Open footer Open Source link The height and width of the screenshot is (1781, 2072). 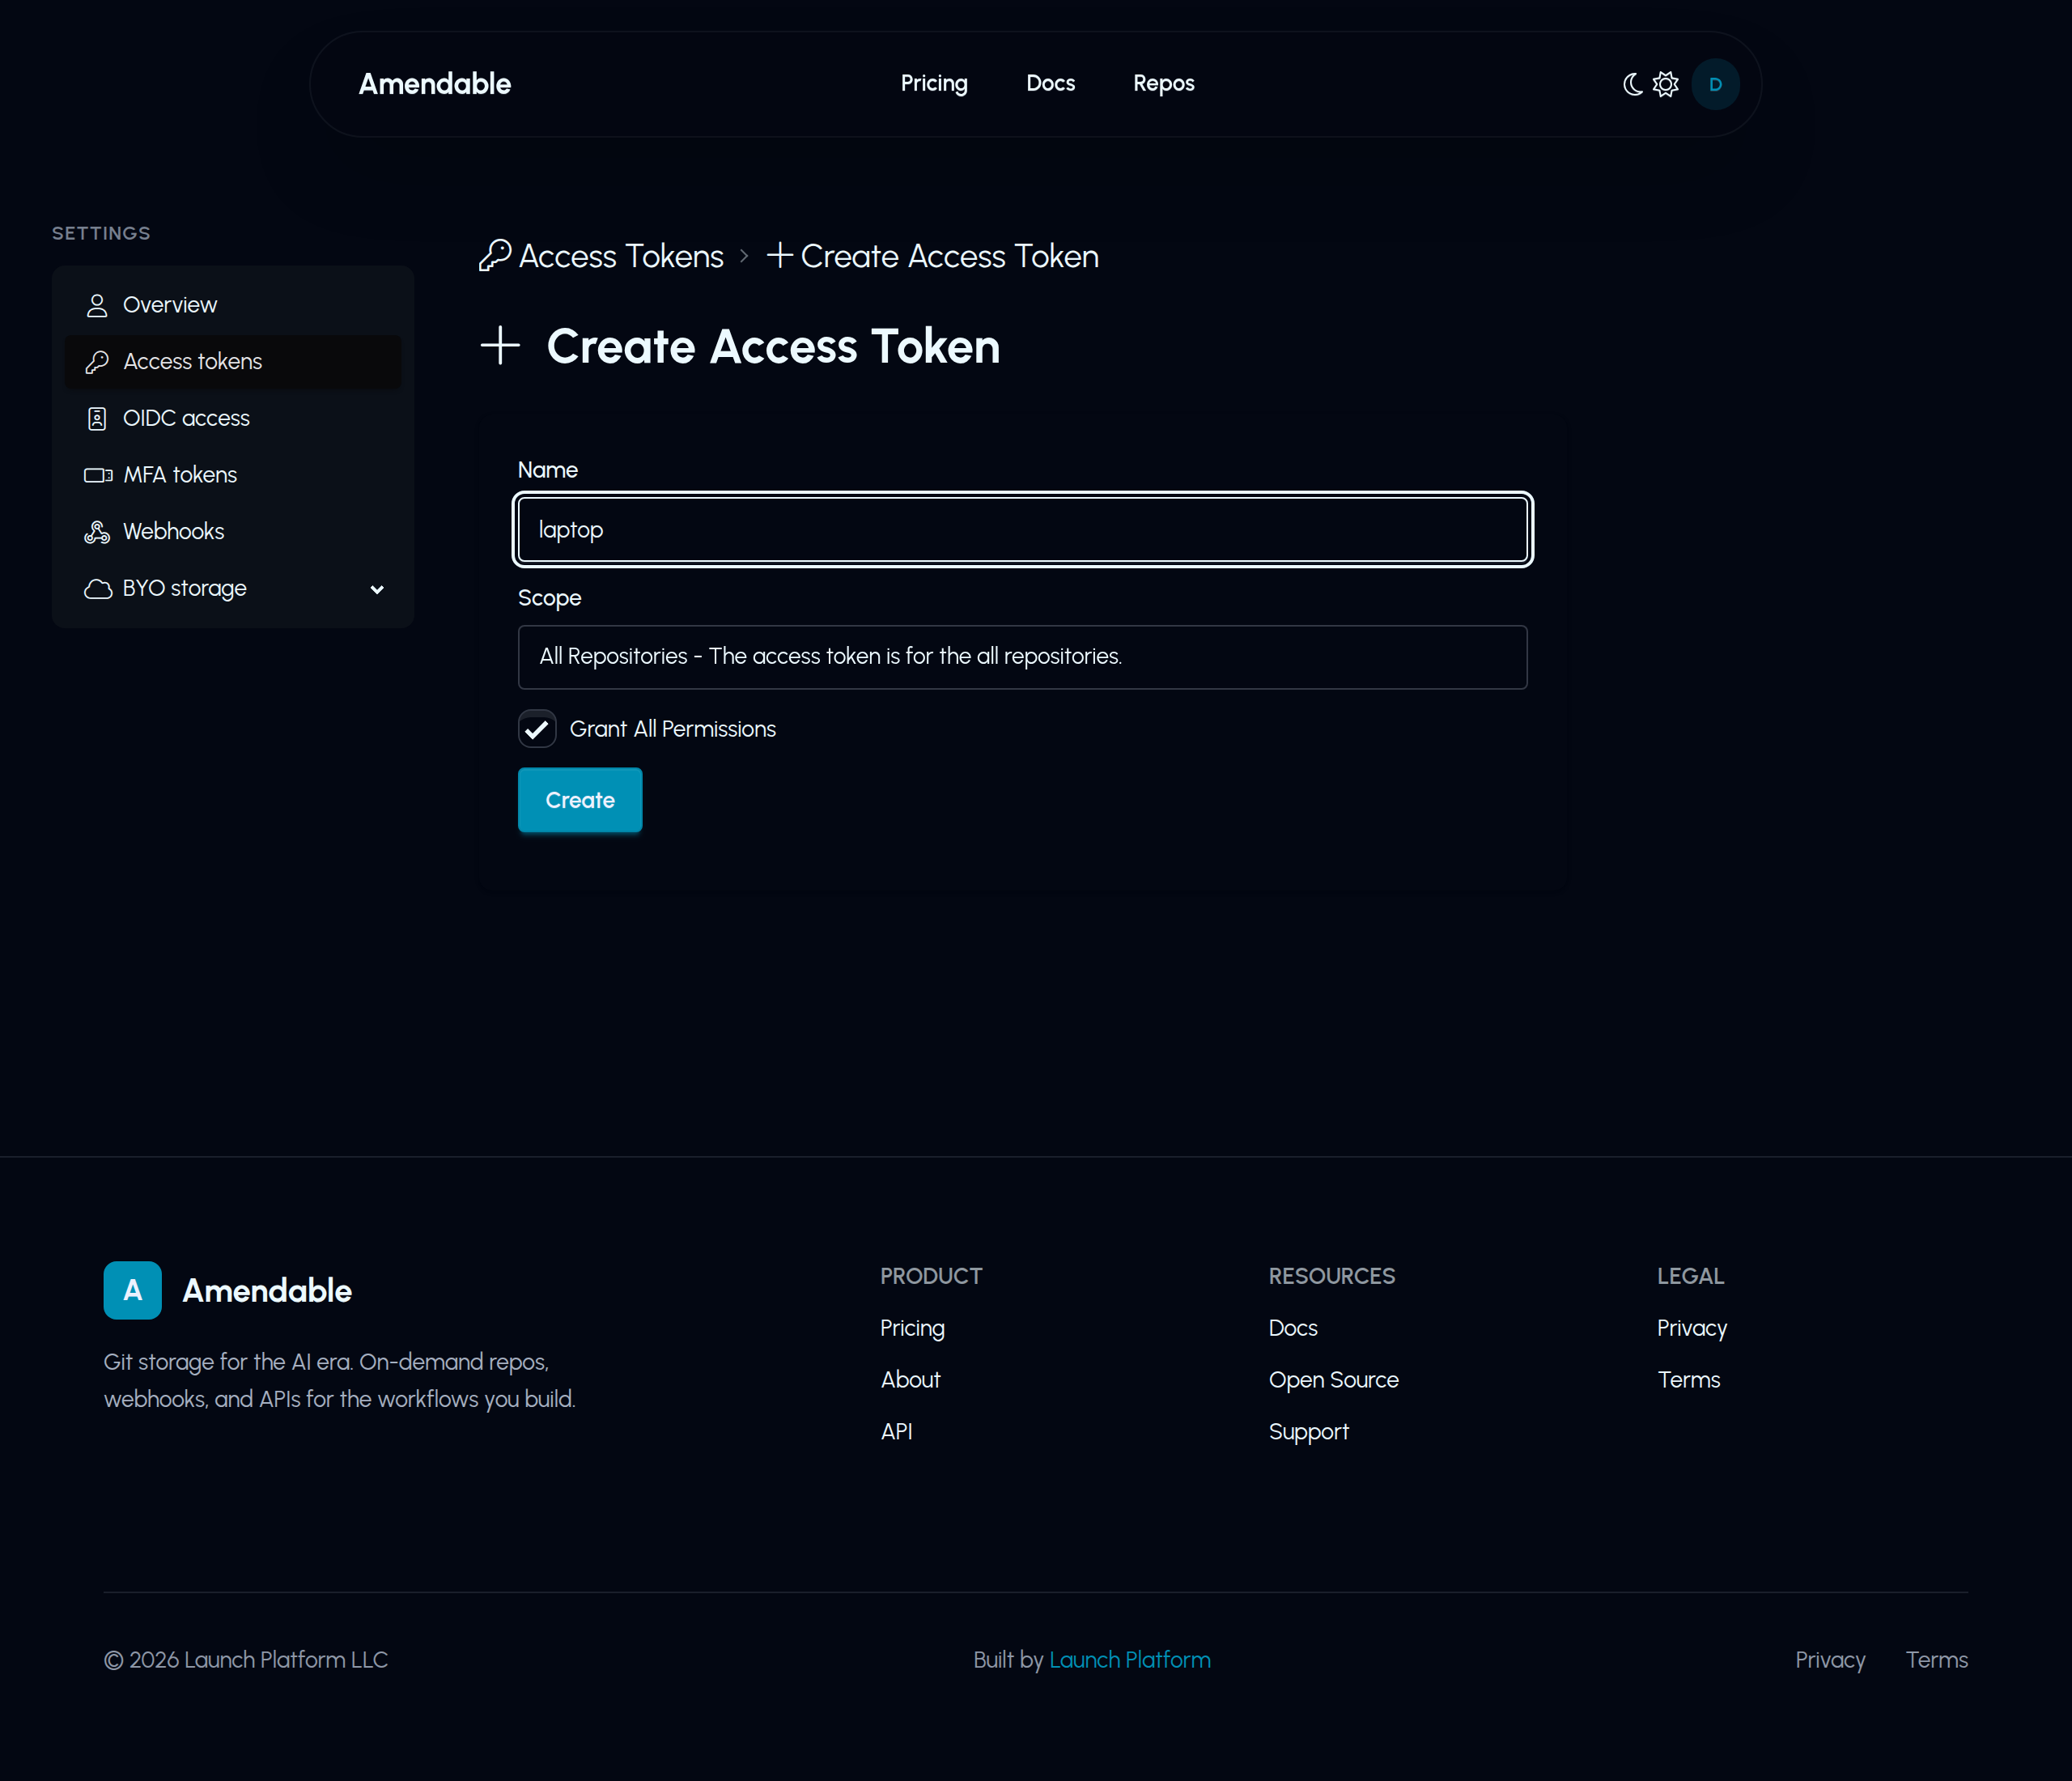point(1333,1380)
